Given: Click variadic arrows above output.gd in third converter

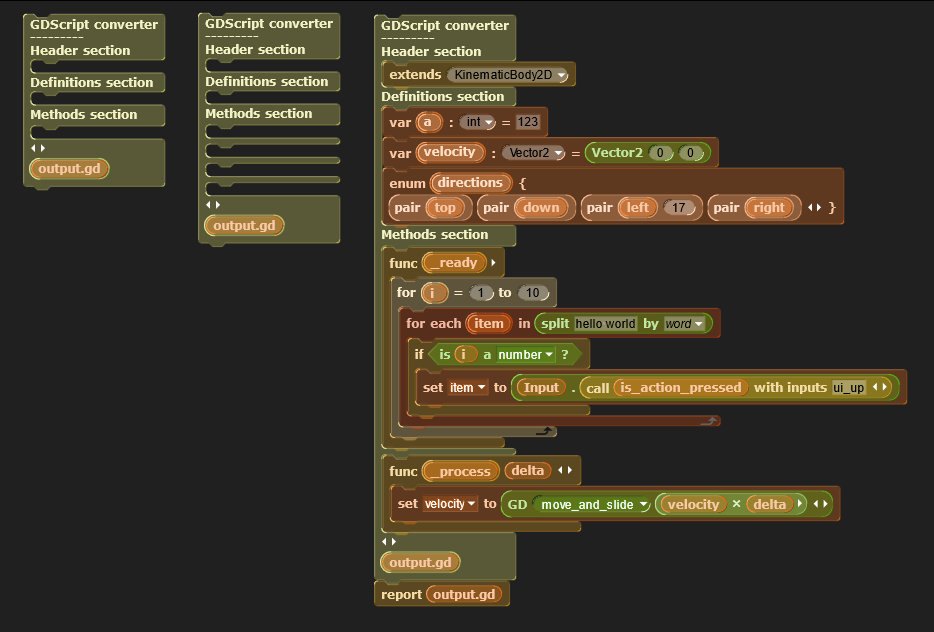Looking at the screenshot, I should coord(388,541).
